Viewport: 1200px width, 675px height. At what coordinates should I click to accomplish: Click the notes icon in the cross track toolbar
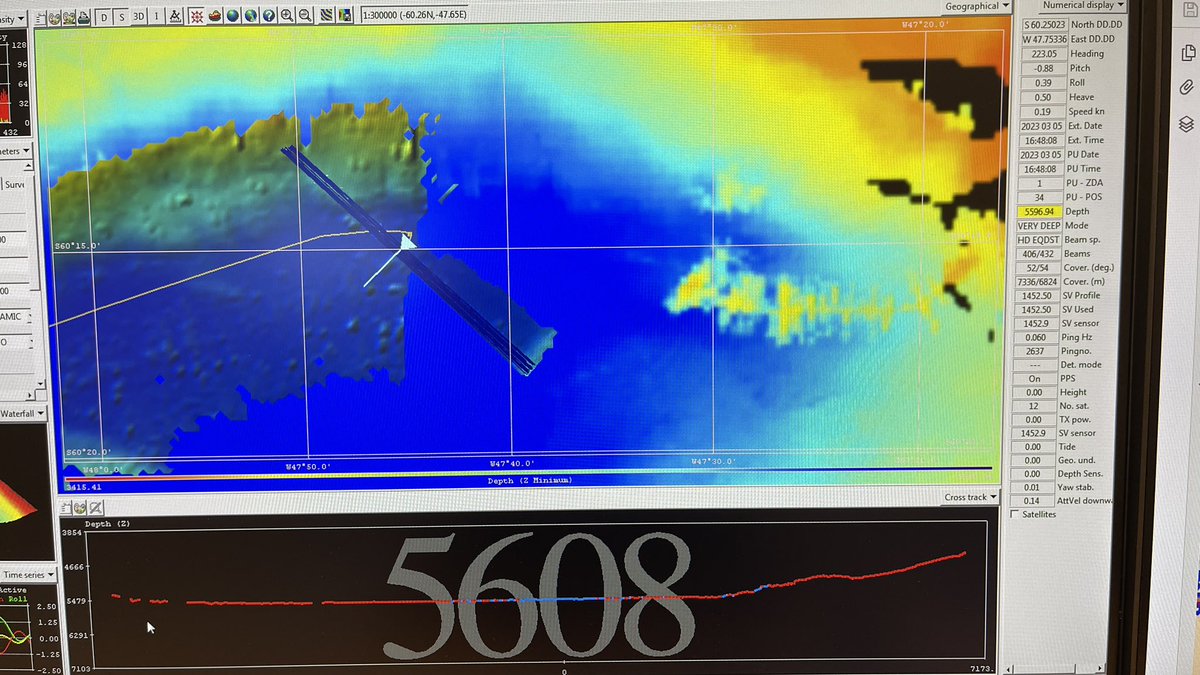[66, 508]
